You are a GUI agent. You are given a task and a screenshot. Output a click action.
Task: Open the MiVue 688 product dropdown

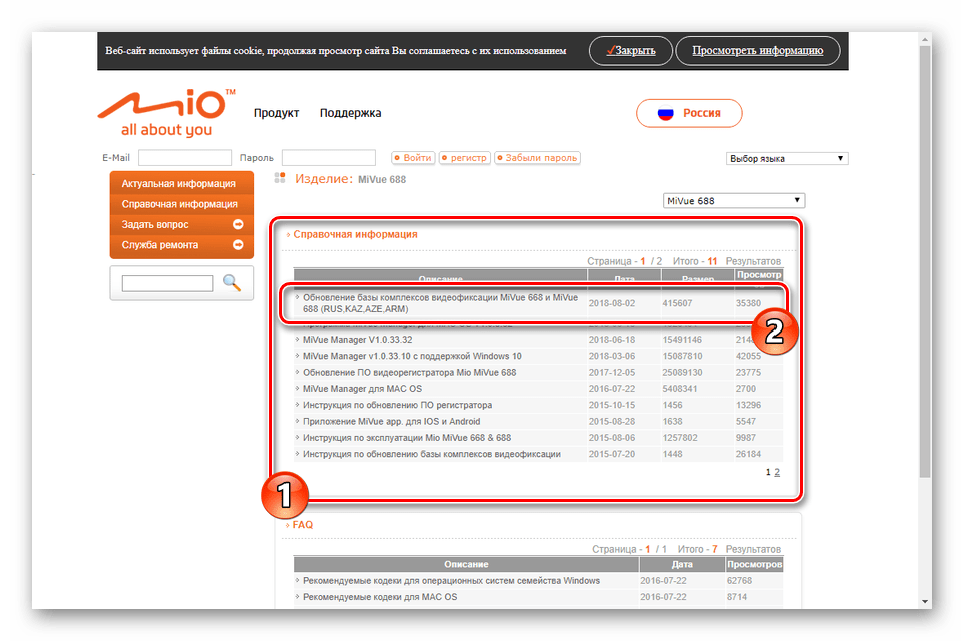(x=733, y=201)
